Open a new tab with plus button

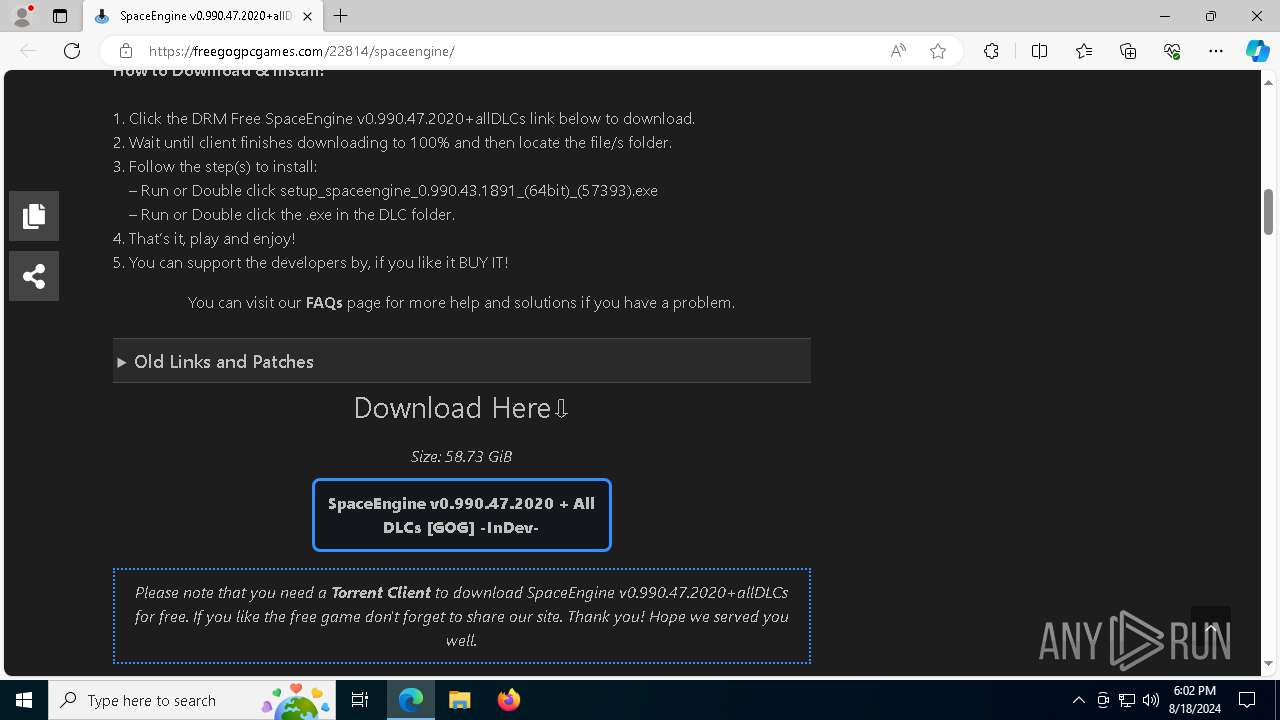click(x=341, y=16)
